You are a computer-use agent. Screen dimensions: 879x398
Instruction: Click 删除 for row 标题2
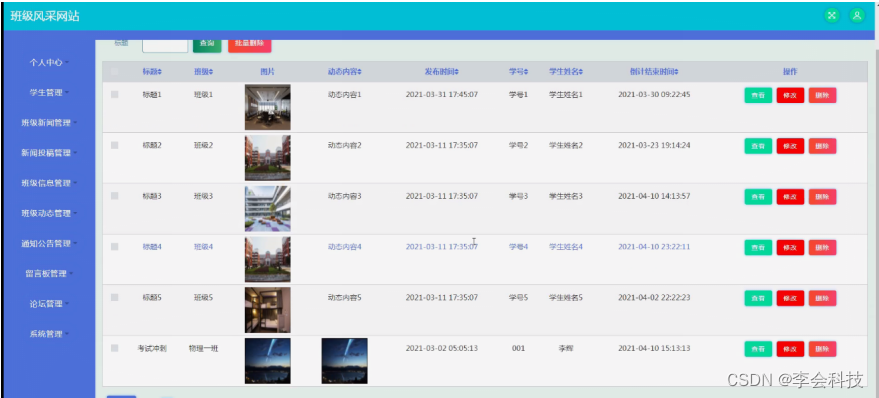[x=822, y=146]
